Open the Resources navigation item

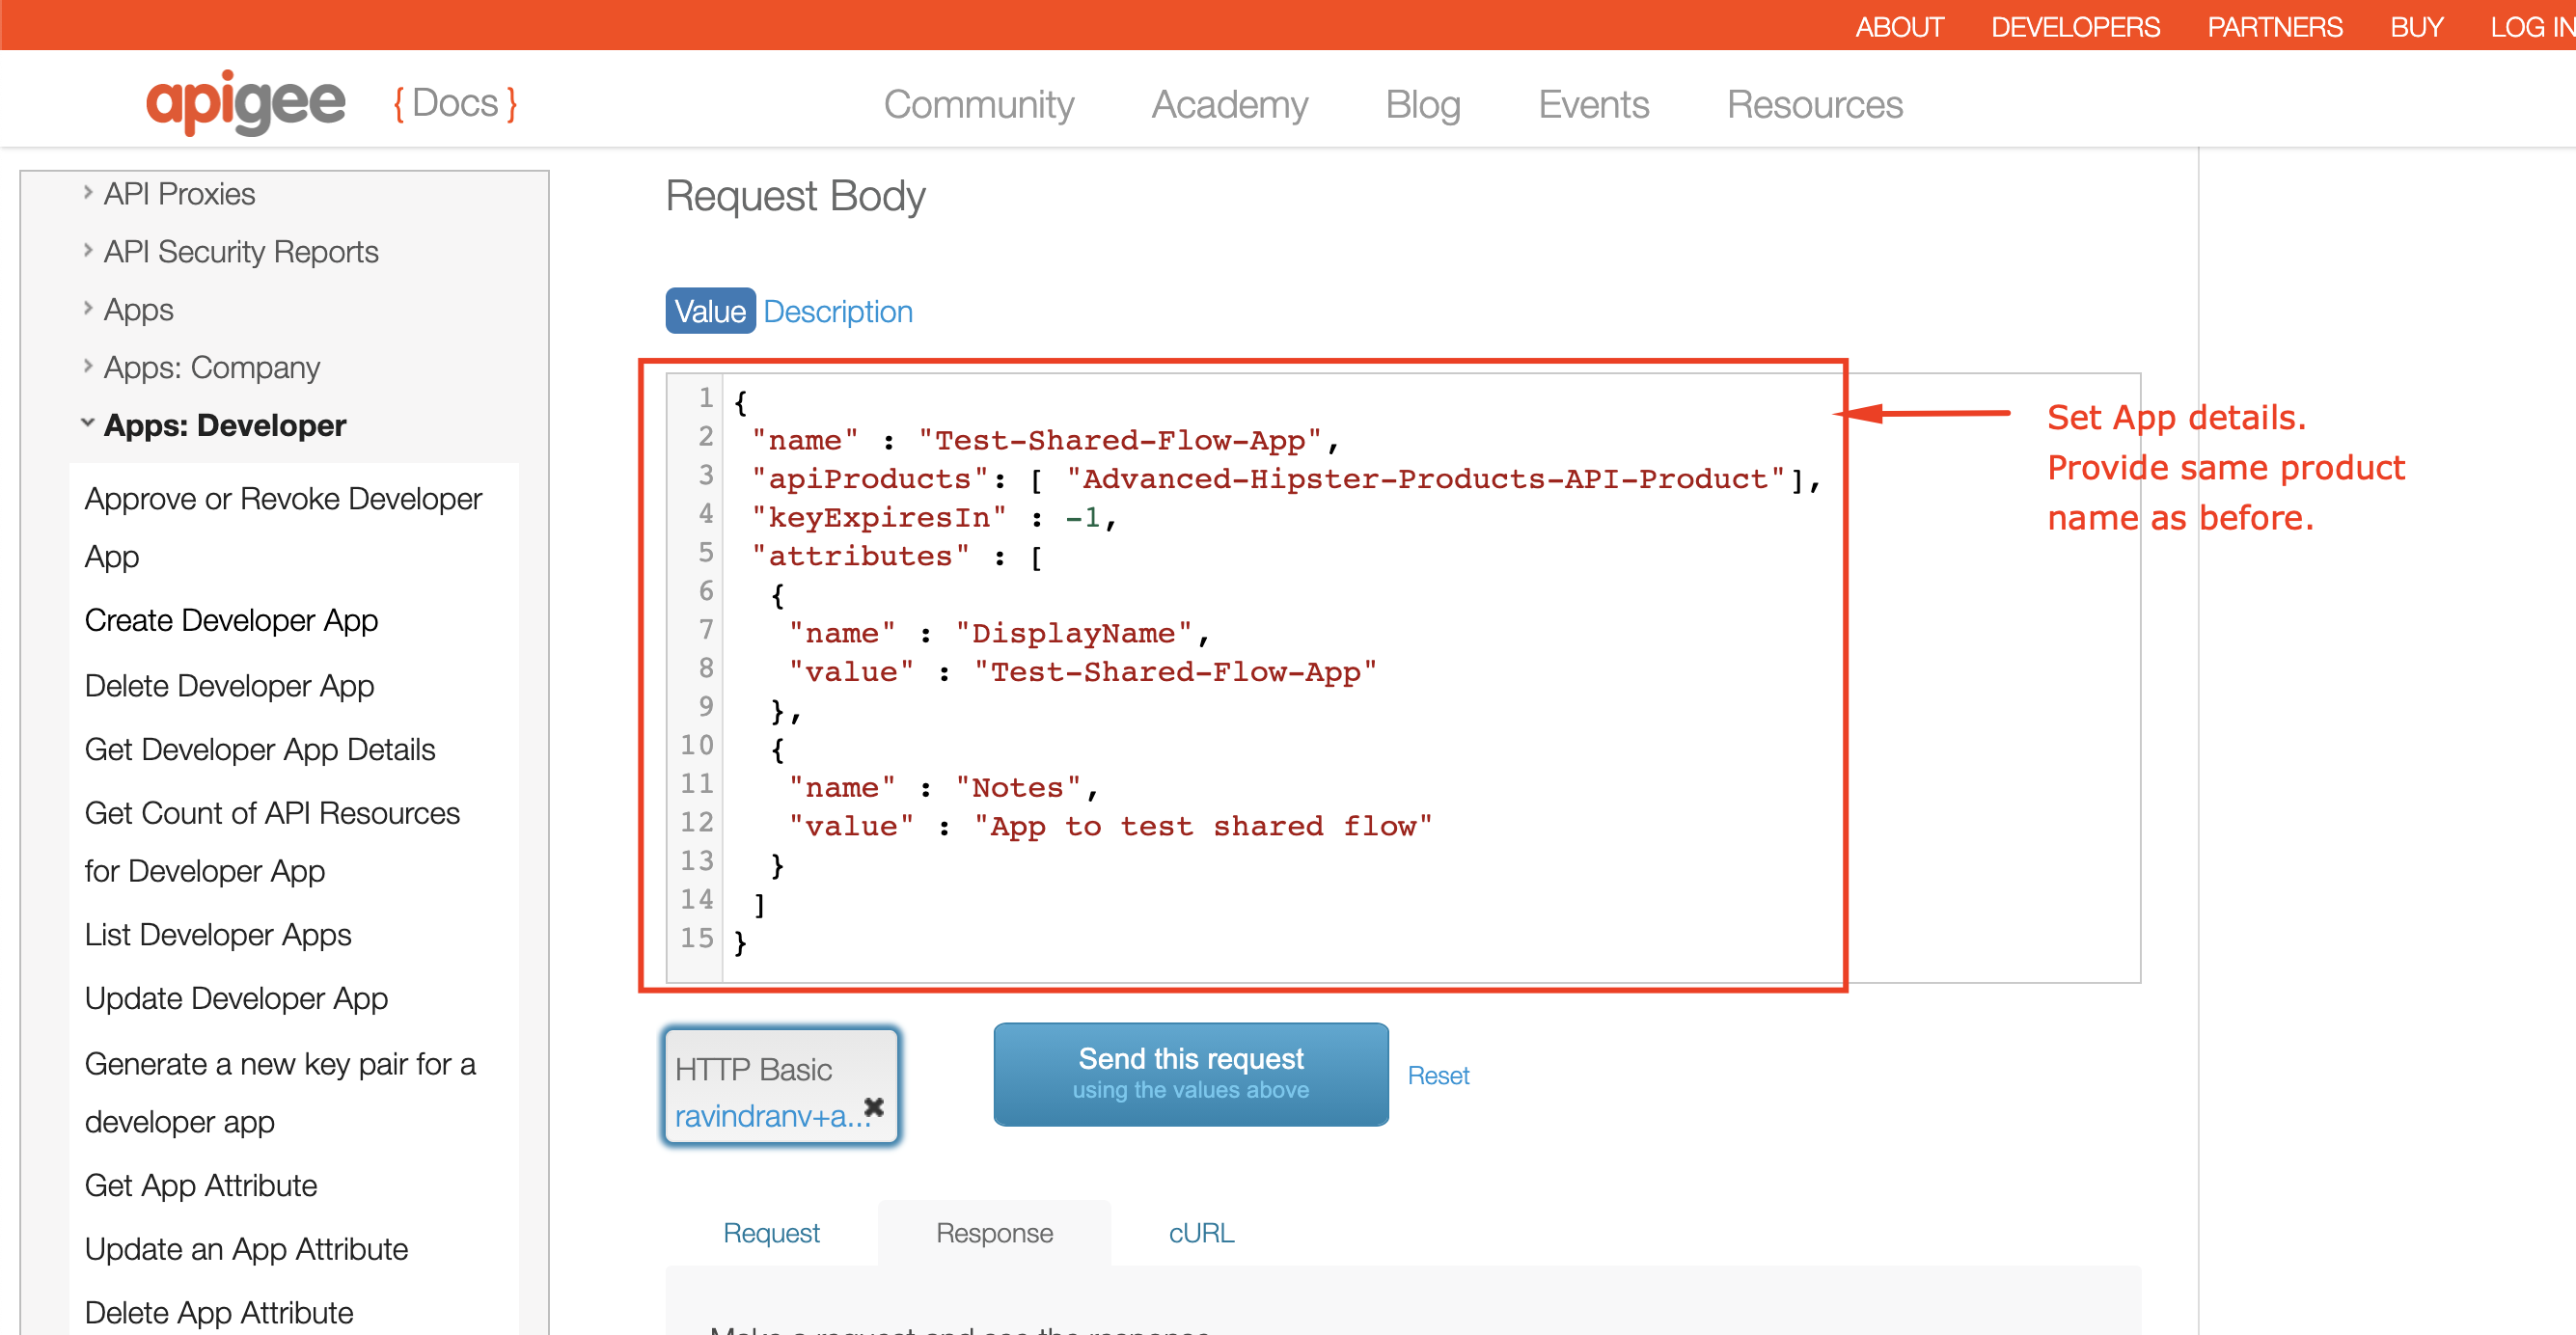coord(1814,104)
